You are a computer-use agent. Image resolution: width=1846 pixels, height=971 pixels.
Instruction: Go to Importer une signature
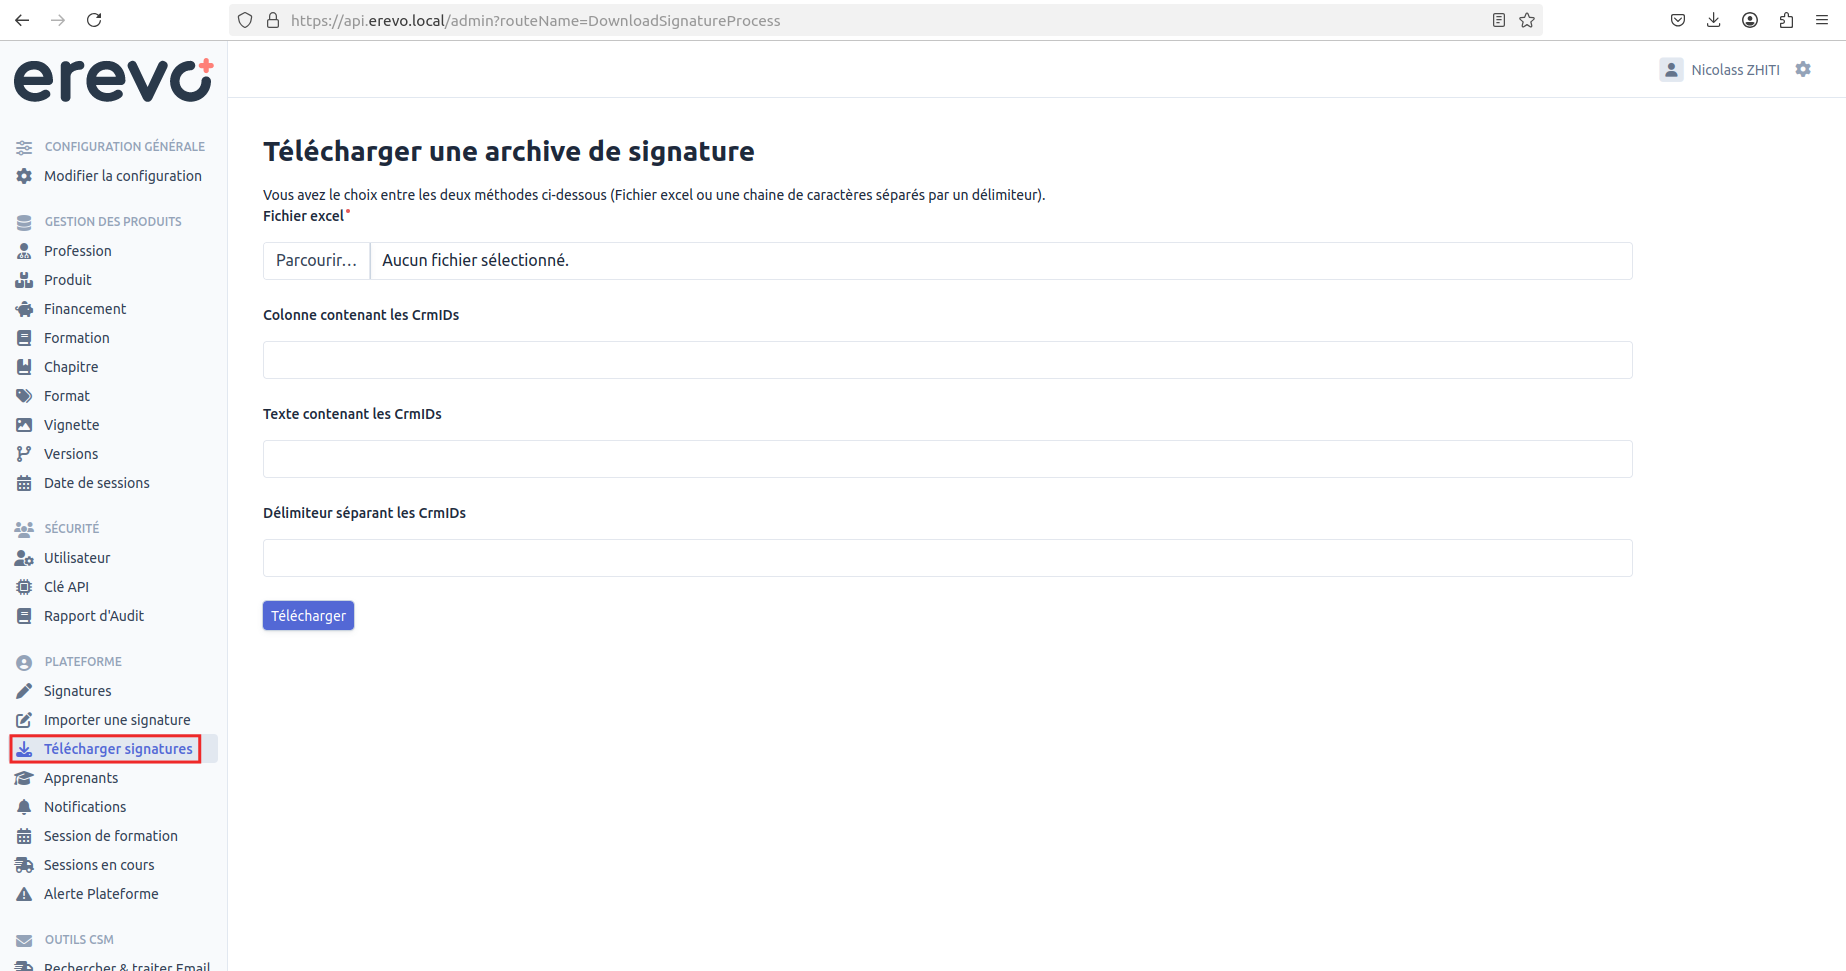117,720
